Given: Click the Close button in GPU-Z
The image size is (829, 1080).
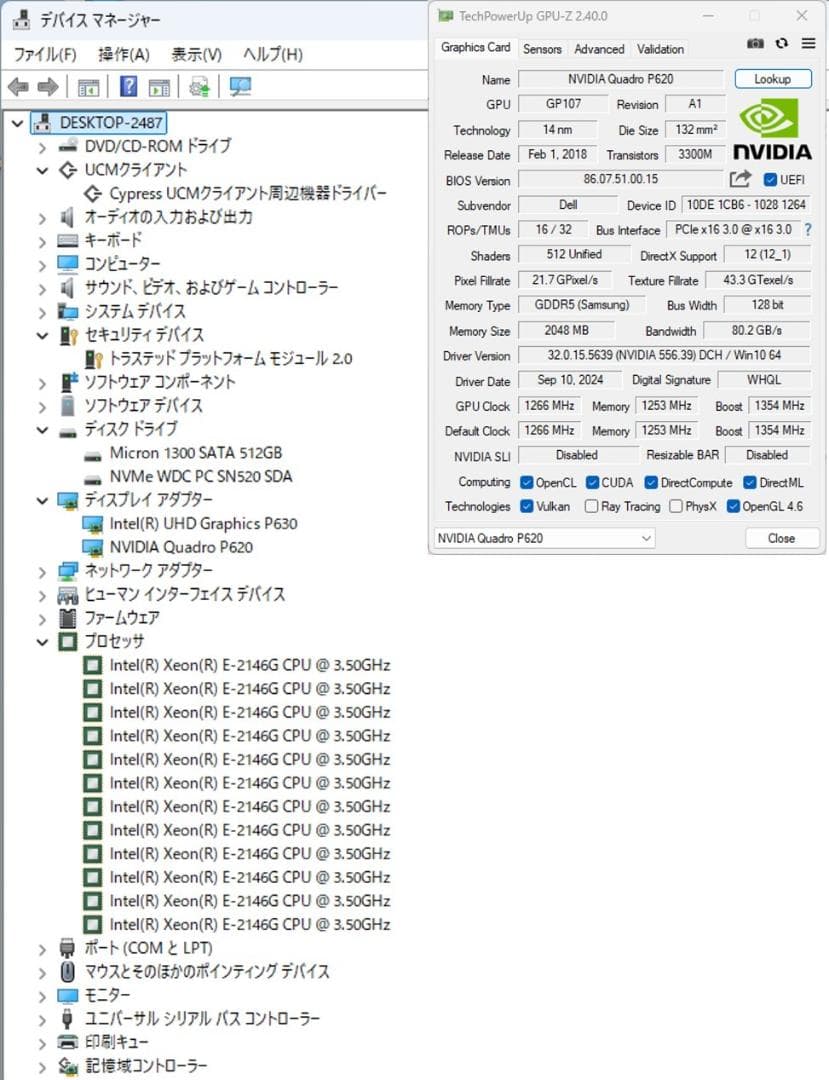Looking at the screenshot, I should [781, 538].
